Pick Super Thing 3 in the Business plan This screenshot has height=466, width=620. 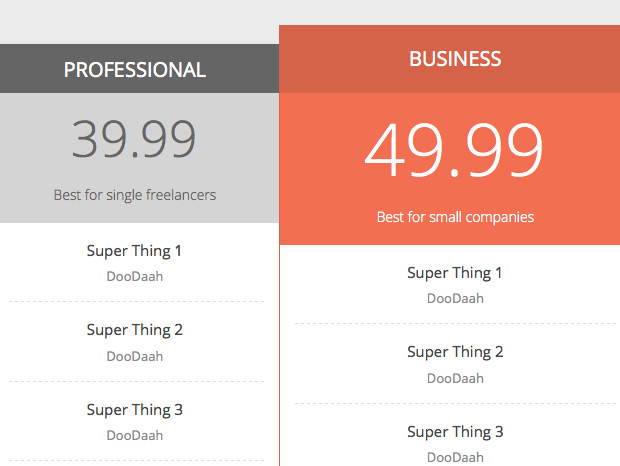coord(455,432)
